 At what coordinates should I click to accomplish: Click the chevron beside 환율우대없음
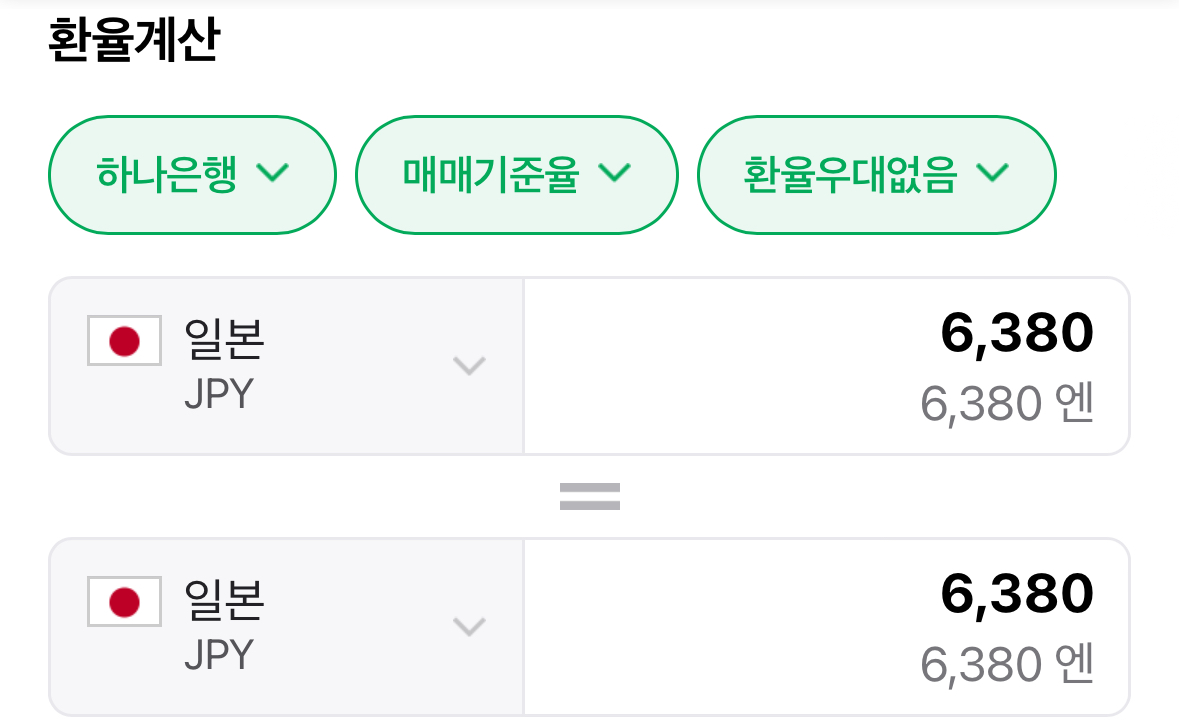tap(992, 173)
